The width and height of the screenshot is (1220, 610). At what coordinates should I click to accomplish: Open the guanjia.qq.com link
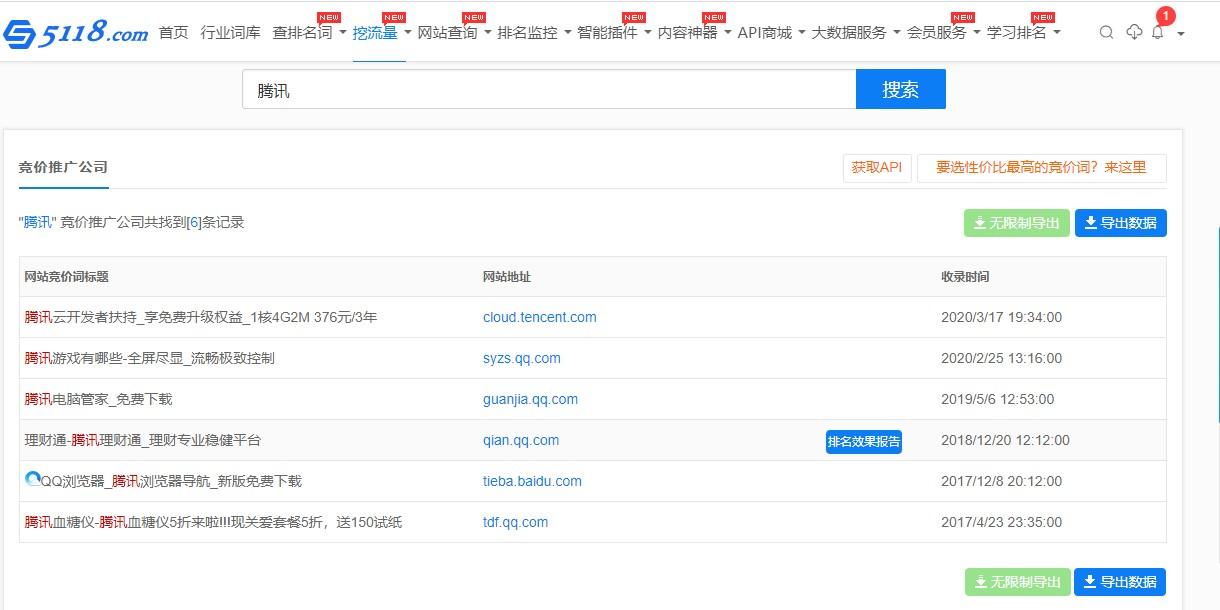531,399
